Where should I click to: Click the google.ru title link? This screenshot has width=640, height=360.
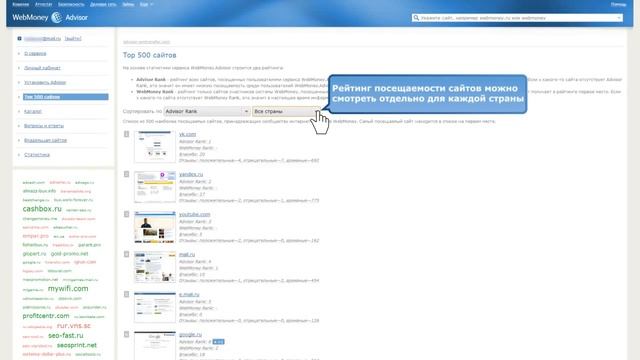click(190, 334)
